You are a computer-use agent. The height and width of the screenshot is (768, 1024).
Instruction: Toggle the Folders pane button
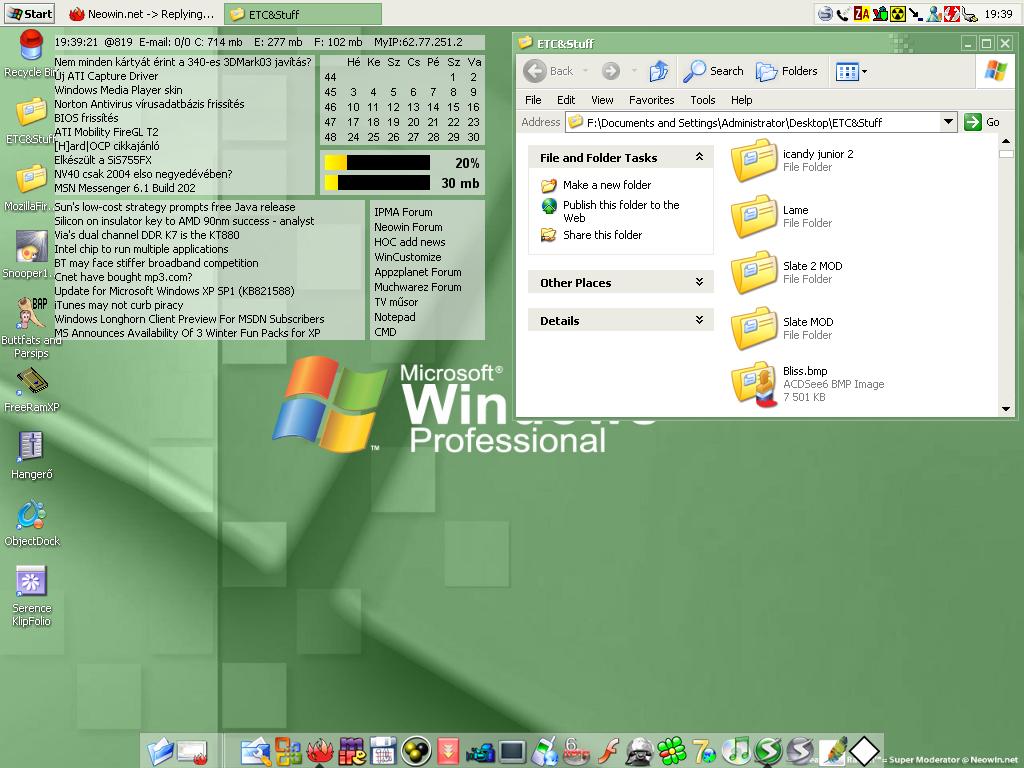pyautogui.click(x=787, y=71)
